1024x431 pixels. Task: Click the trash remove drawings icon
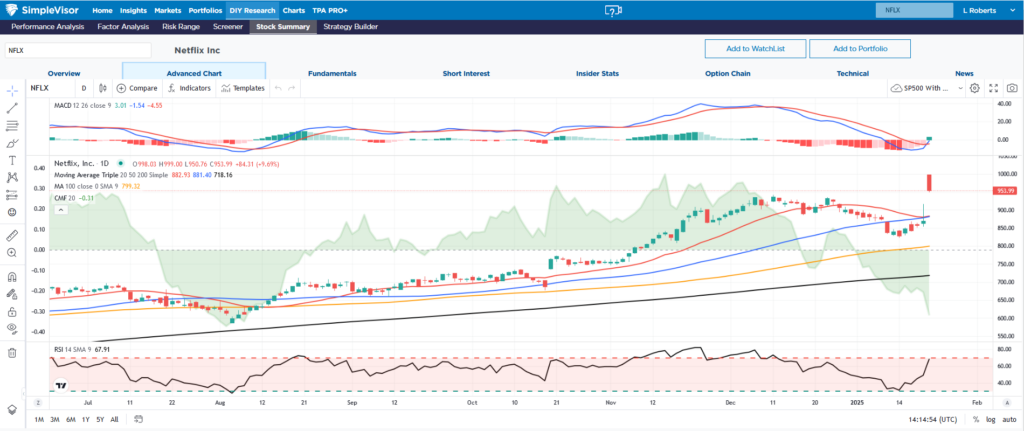[12, 353]
